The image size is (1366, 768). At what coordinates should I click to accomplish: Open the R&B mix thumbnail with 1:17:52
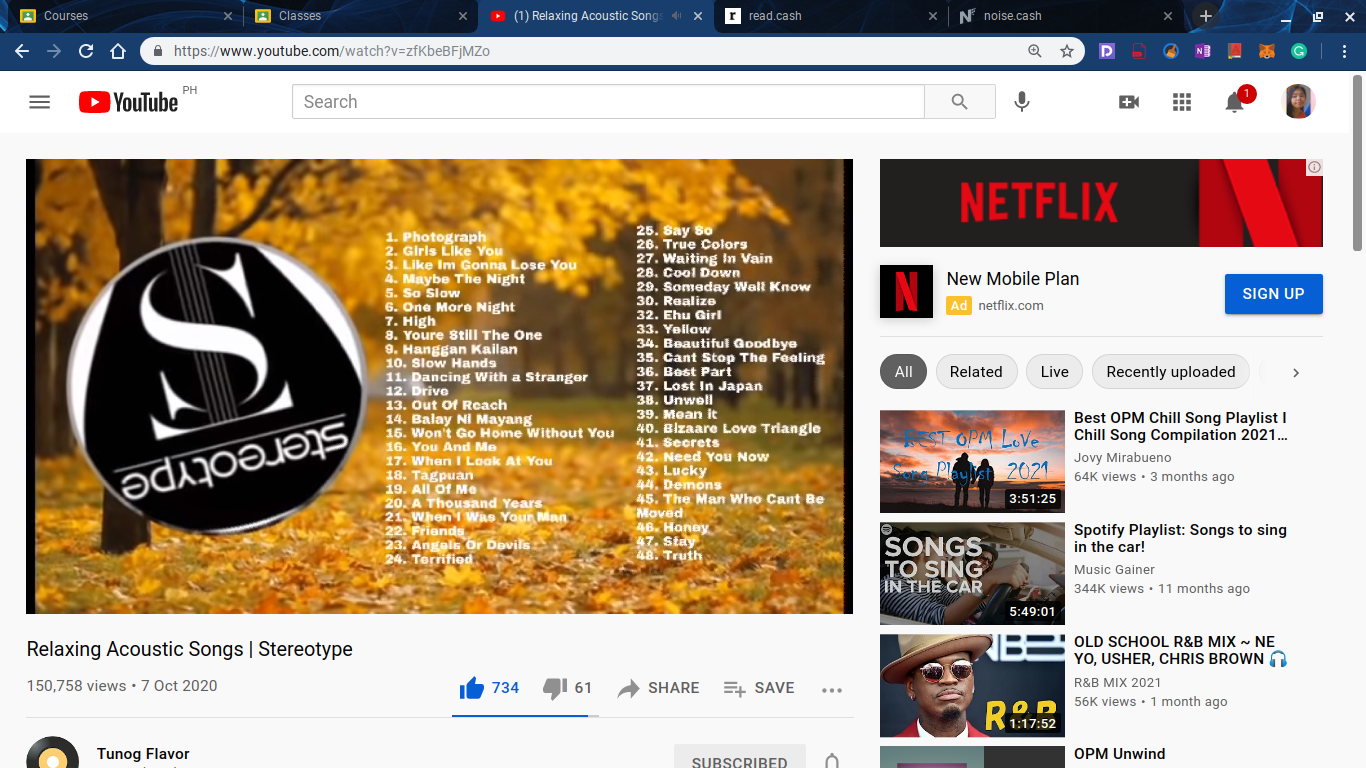click(972, 685)
